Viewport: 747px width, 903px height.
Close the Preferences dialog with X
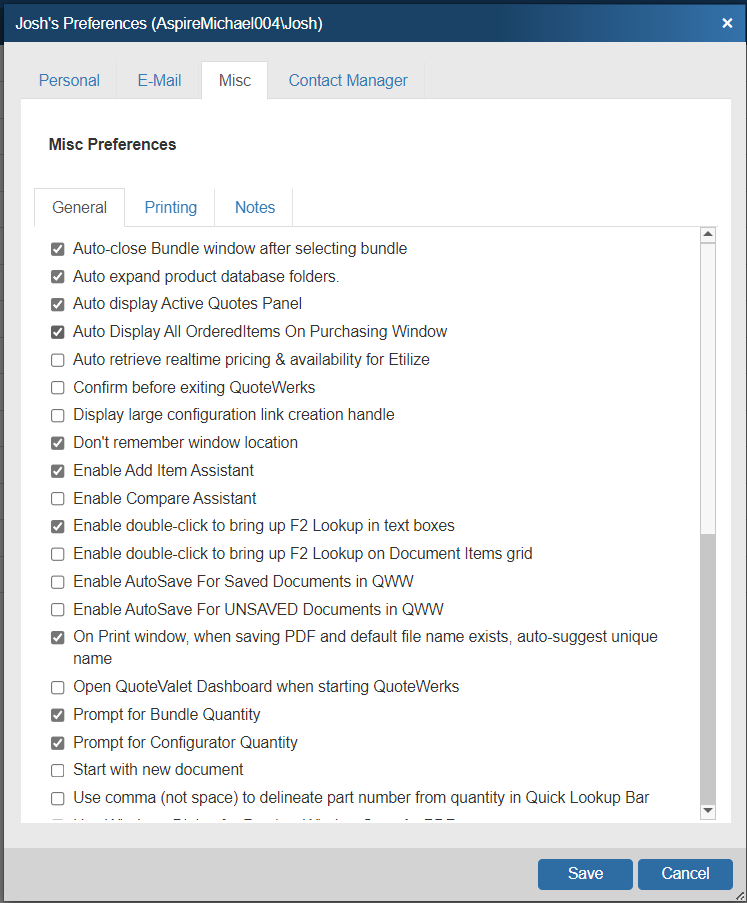pyautogui.click(x=727, y=22)
